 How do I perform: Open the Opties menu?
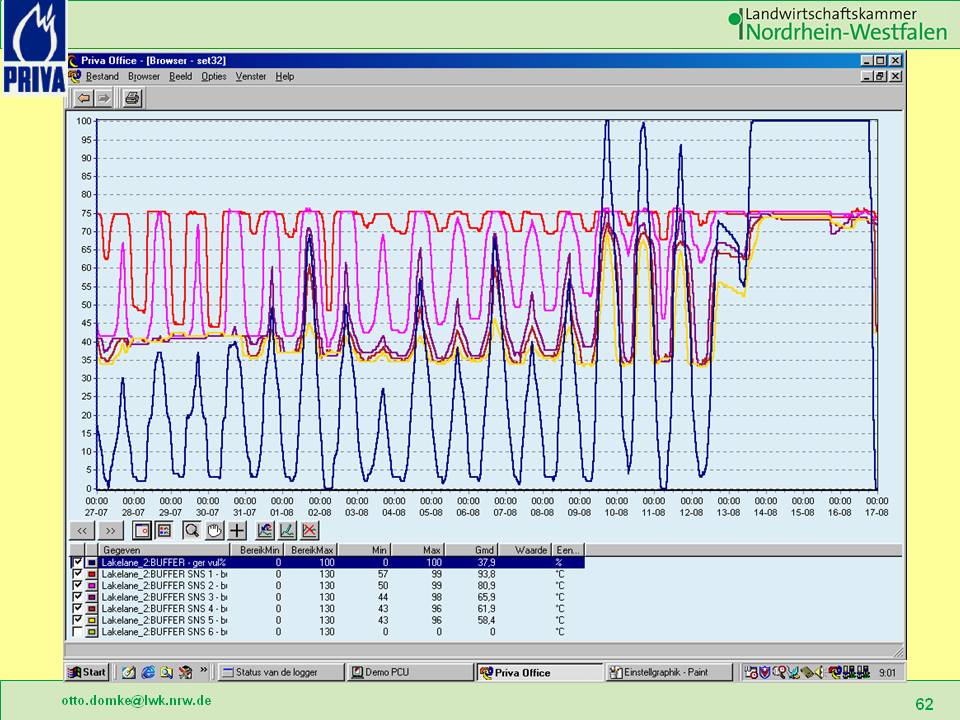(213, 76)
